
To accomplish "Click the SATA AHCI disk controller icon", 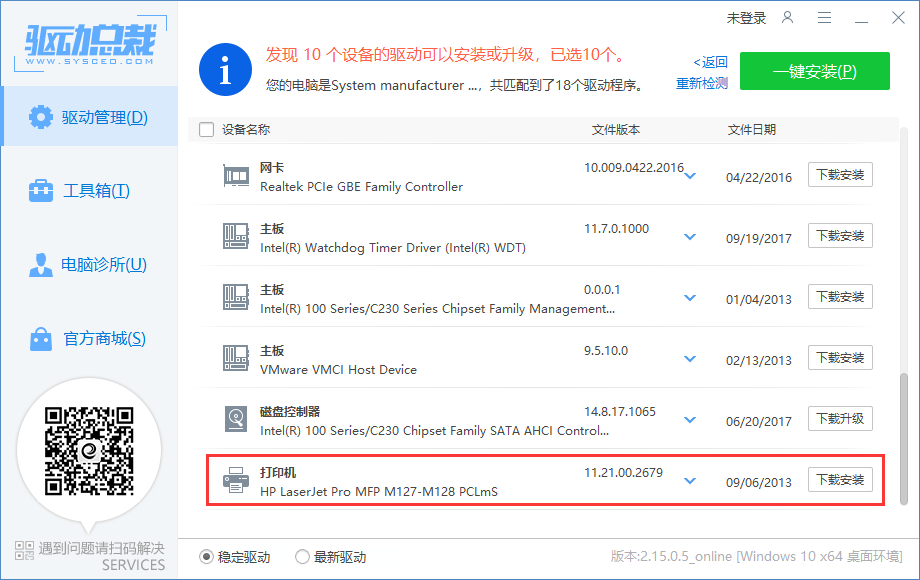I will click(236, 419).
